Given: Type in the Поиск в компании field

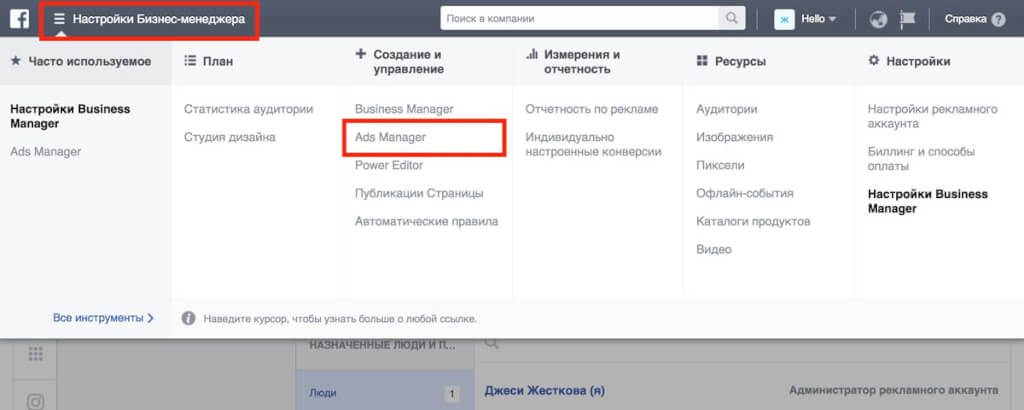Looking at the screenshot, I should pyautogui.click(x=580, y=18).
